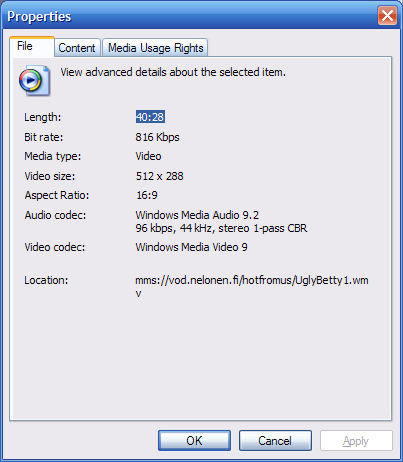
Task: Click the Location: label
Action: [46, 280]
